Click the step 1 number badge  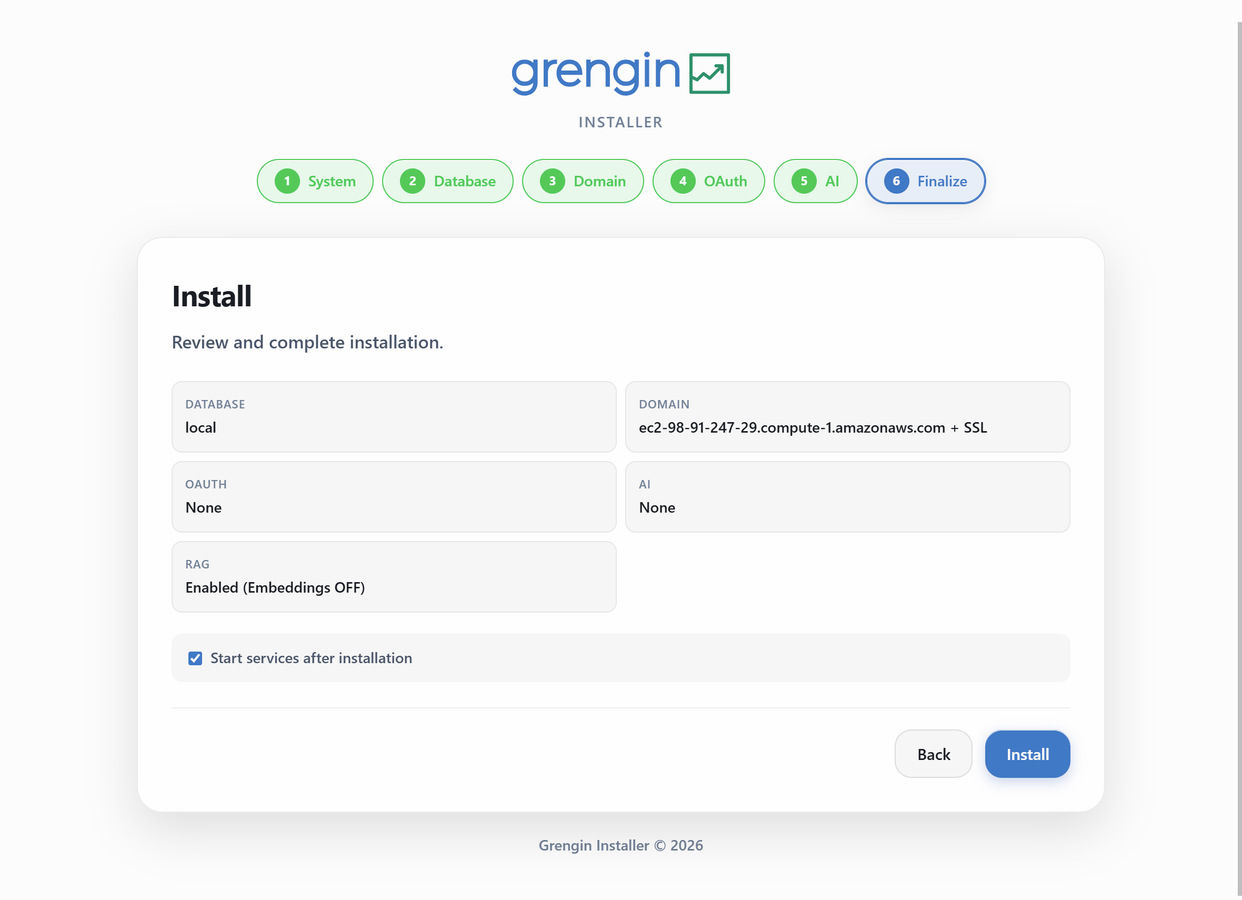coord(288,181)
